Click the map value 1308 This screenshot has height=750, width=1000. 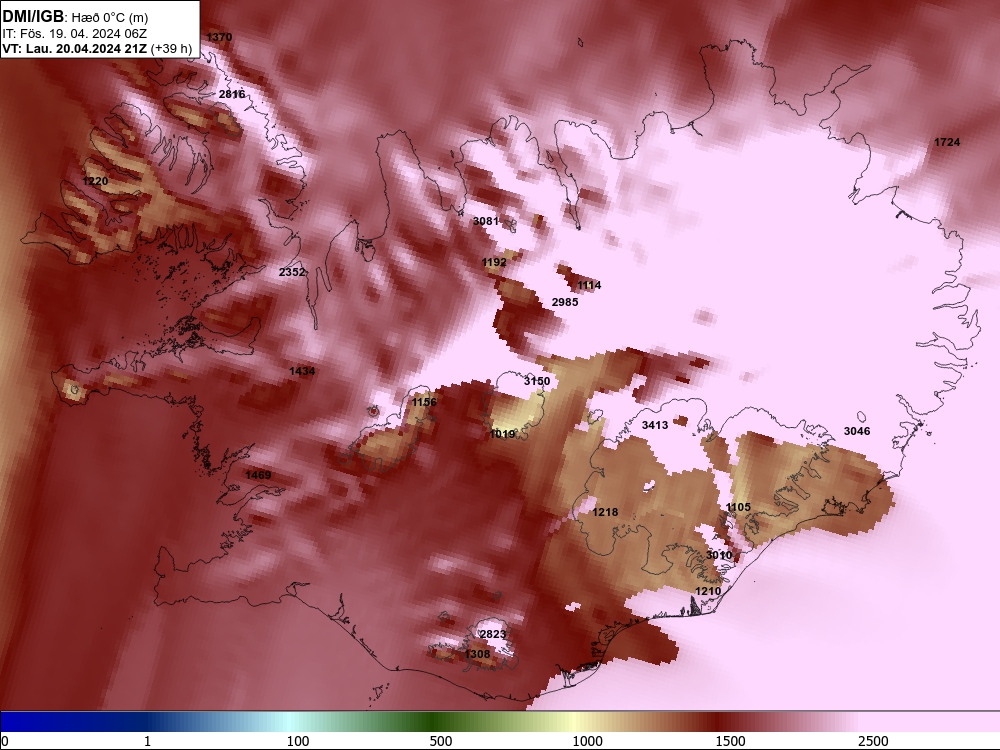[x=478, y=654]
